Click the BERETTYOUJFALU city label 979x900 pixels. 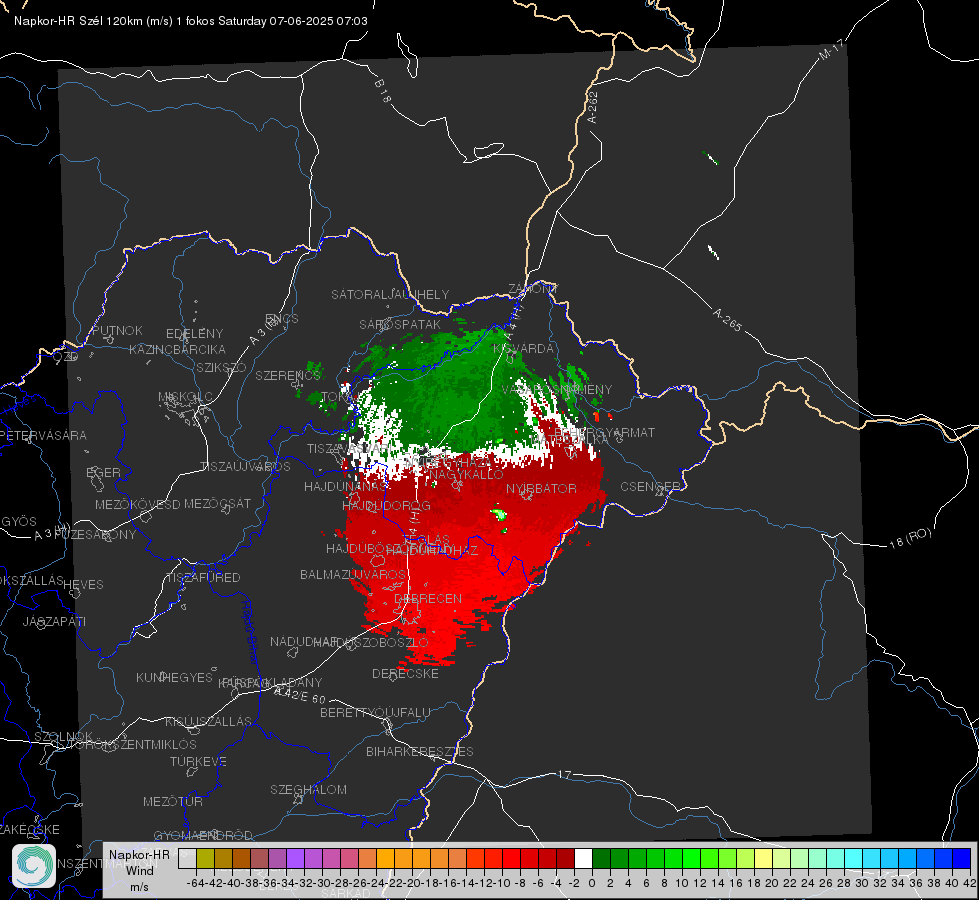point(375,712)
